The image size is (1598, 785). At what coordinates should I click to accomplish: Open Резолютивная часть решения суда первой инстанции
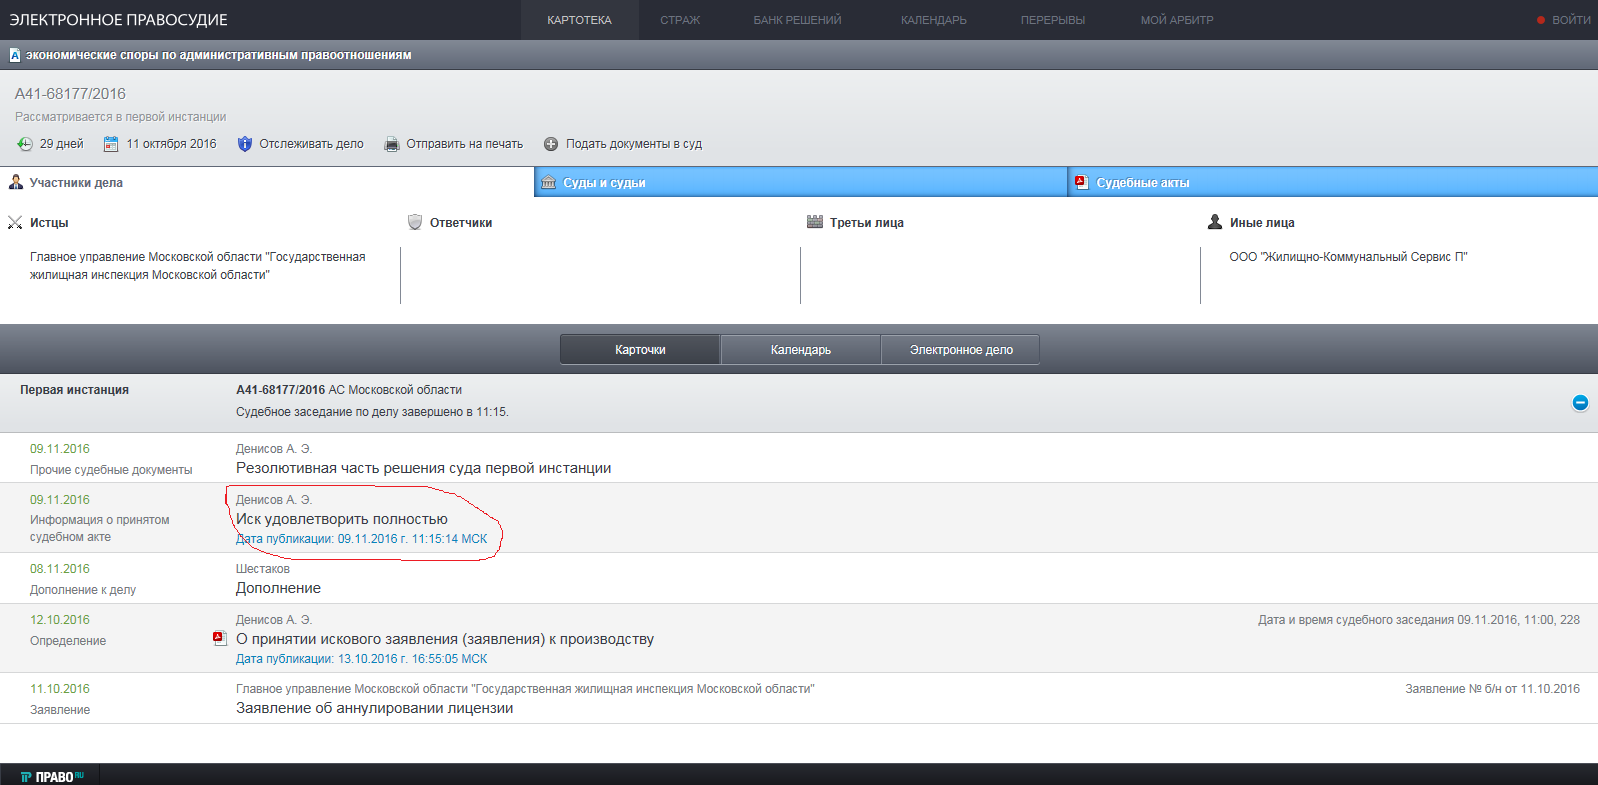pos(424,468)
